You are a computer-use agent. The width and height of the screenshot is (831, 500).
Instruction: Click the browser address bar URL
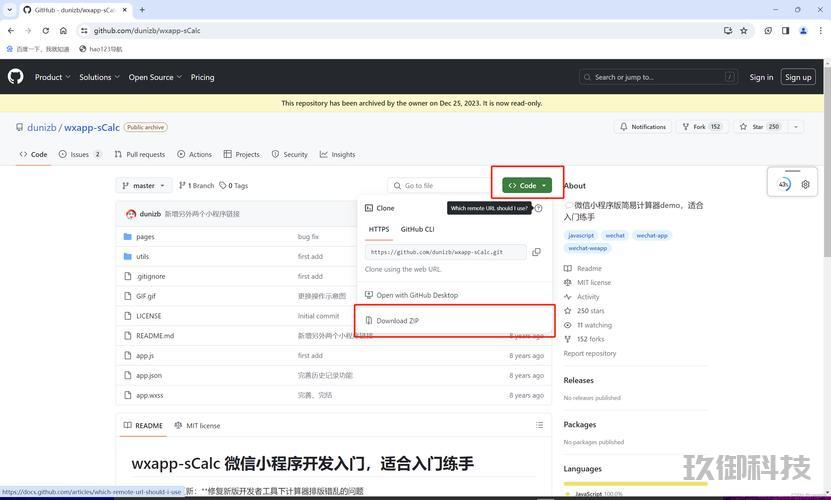click(147, 31)
